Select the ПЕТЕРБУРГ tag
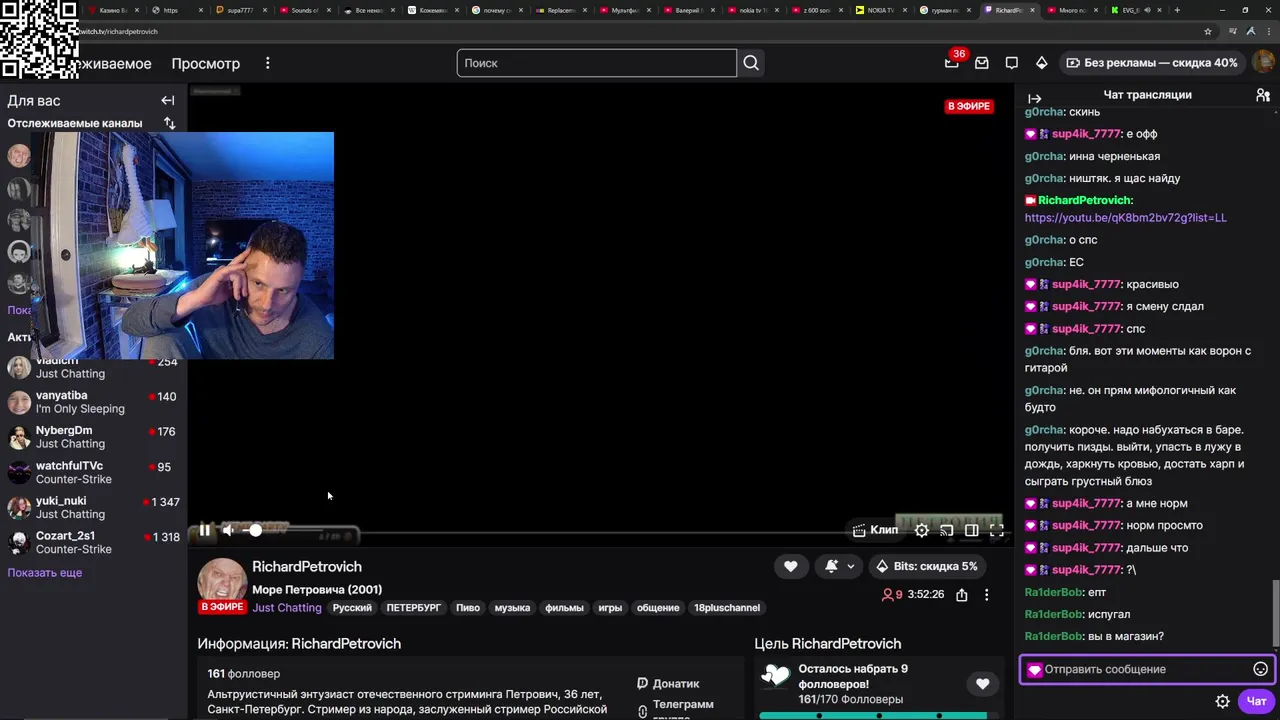The image size is (1280, 720). [414, 608]
